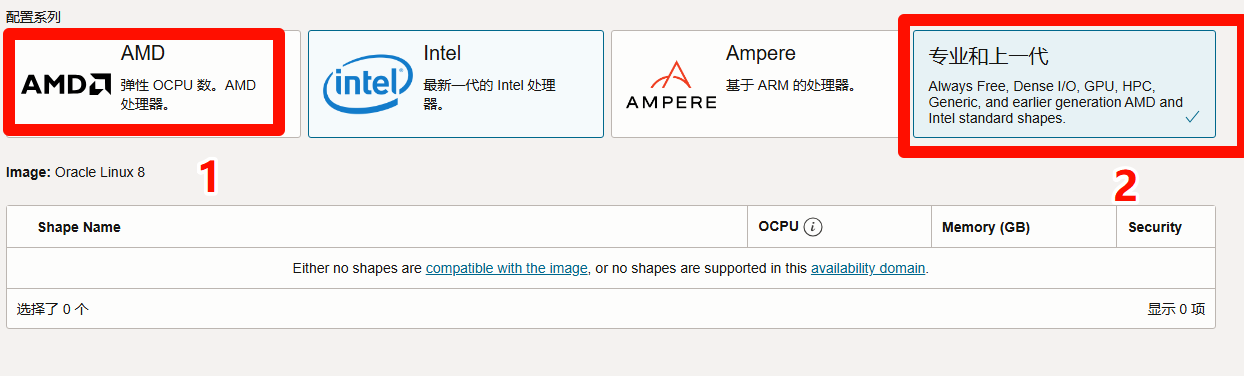Choose the 专业和上一代 shape series
Viewport: 1244px width, 376px height.
pyautogui.click(x=1064, y=84)
